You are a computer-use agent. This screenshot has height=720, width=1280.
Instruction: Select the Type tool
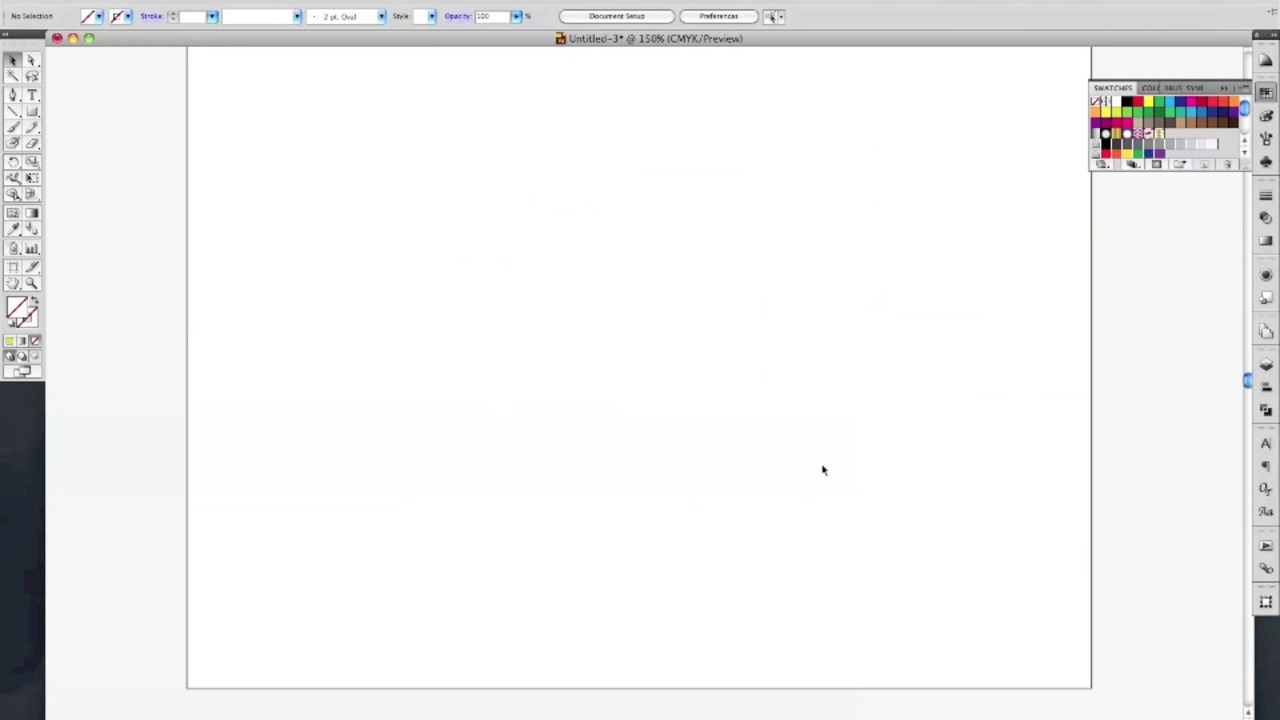point(31,94)
